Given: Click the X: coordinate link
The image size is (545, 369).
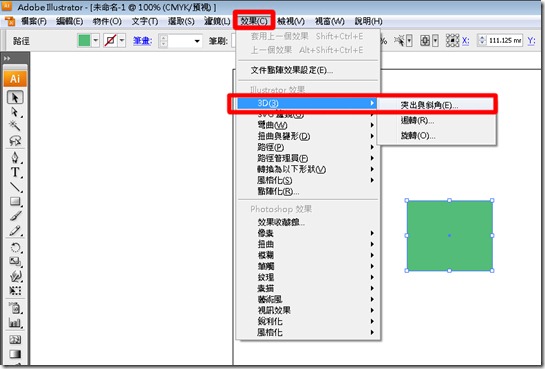Looking at the screenshot, I should tap(465, 41).
